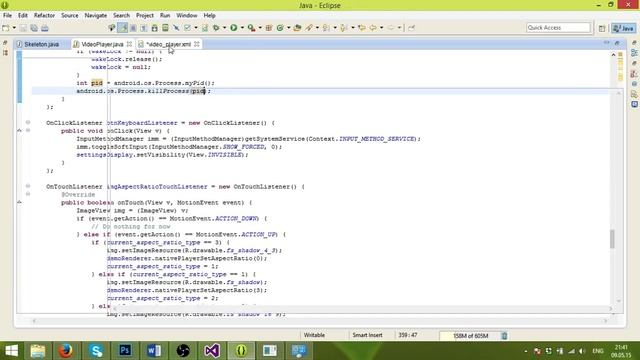640x360 pixels.
Task: Open the Help menu
Action: 209,15
